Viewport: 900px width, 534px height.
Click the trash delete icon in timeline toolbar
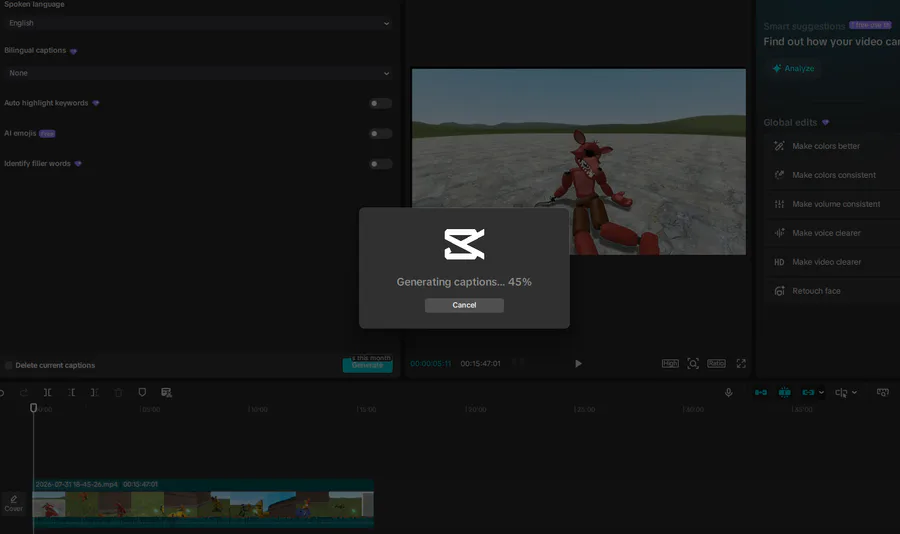[118, 393]
